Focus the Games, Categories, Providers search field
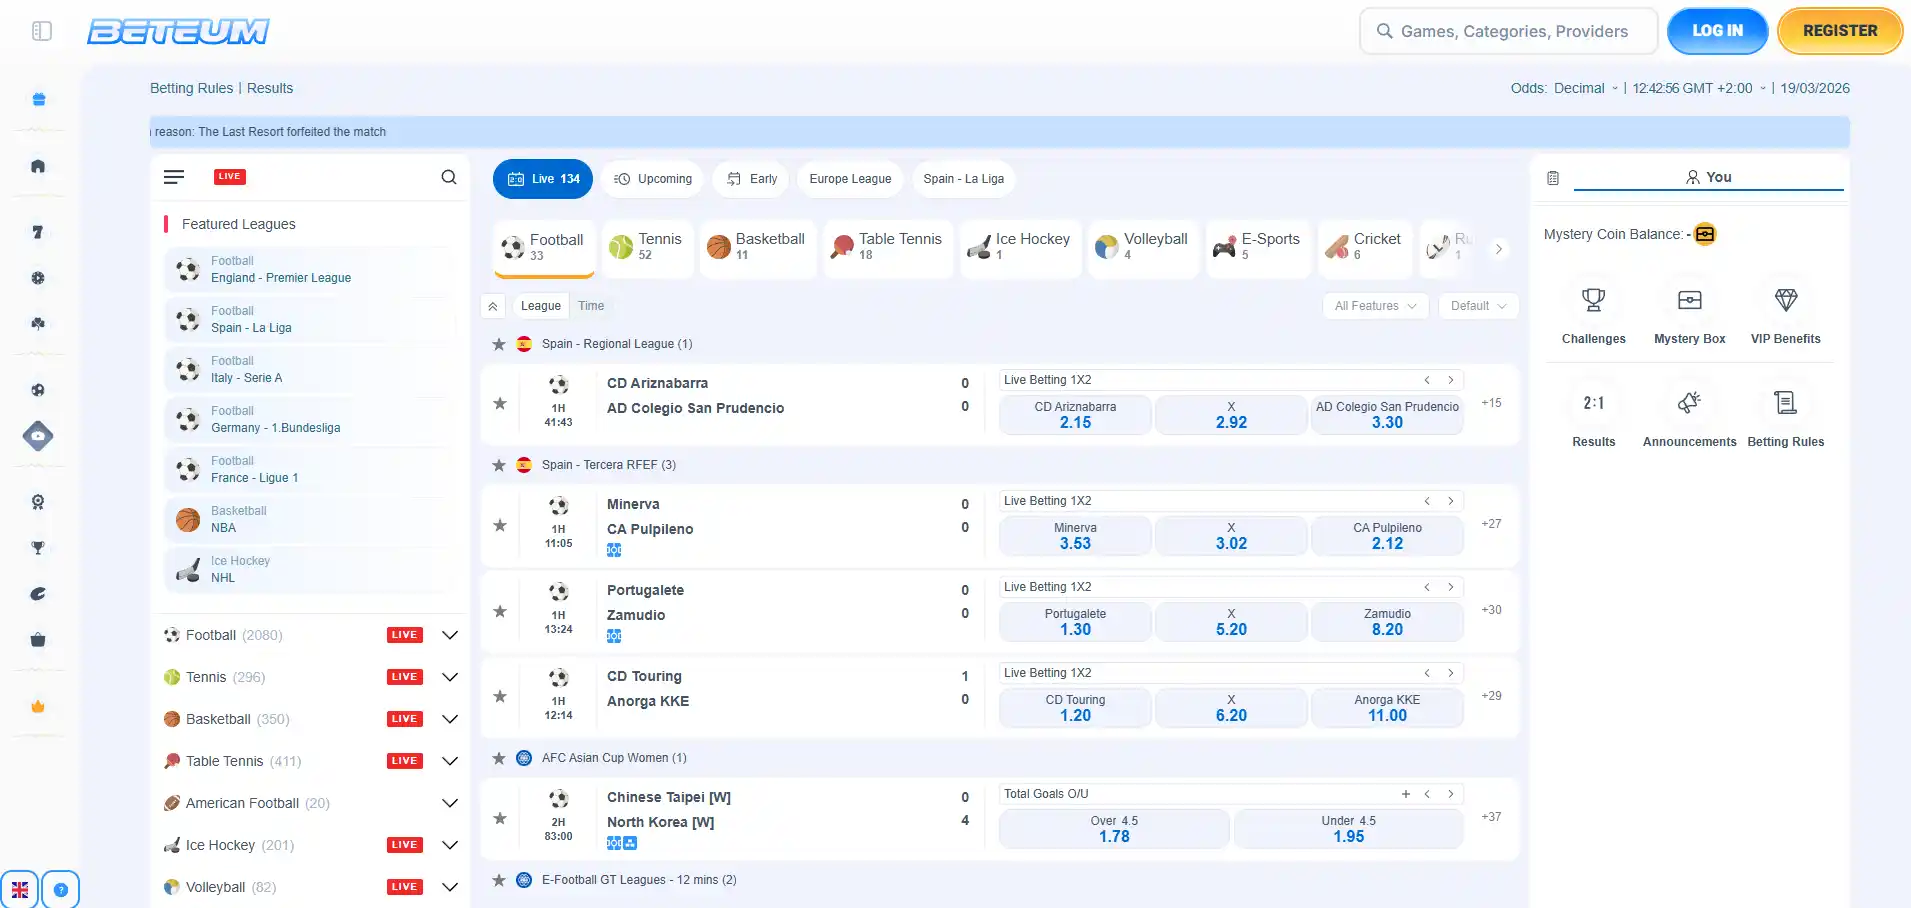 (x=1509, y=31)
